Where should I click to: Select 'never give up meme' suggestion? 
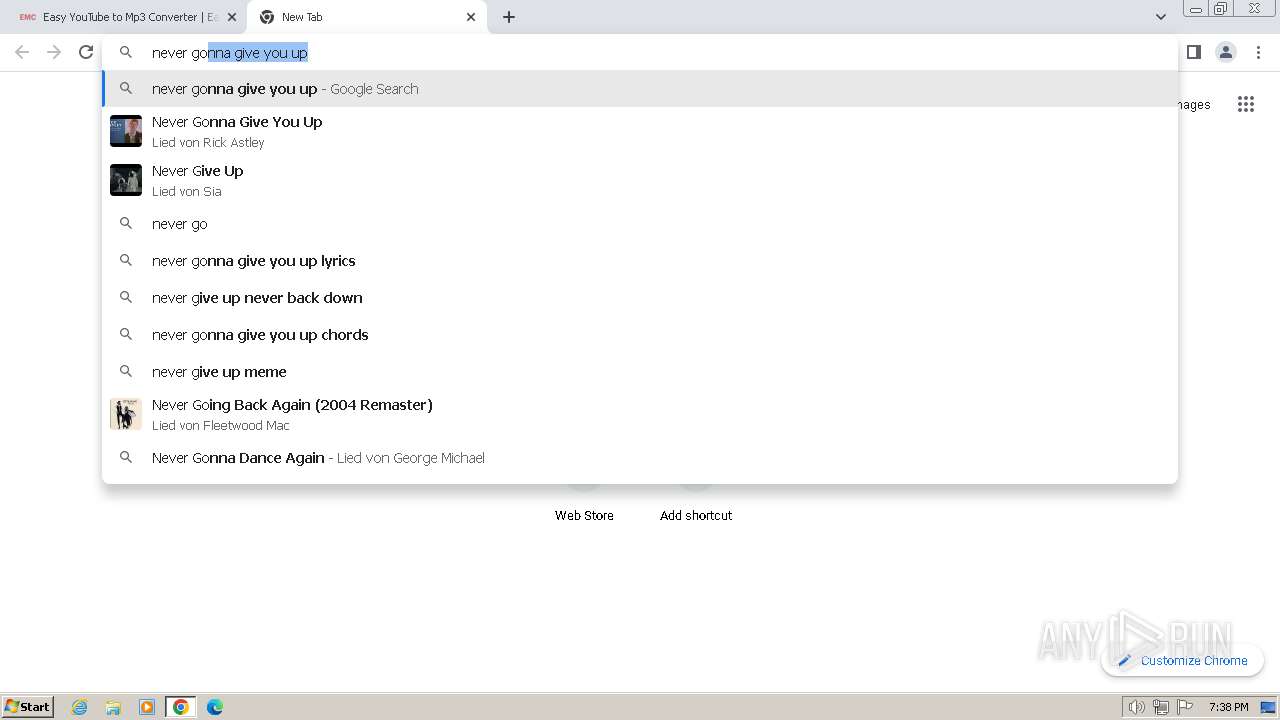pyautogui.click(x=640, y=372)
